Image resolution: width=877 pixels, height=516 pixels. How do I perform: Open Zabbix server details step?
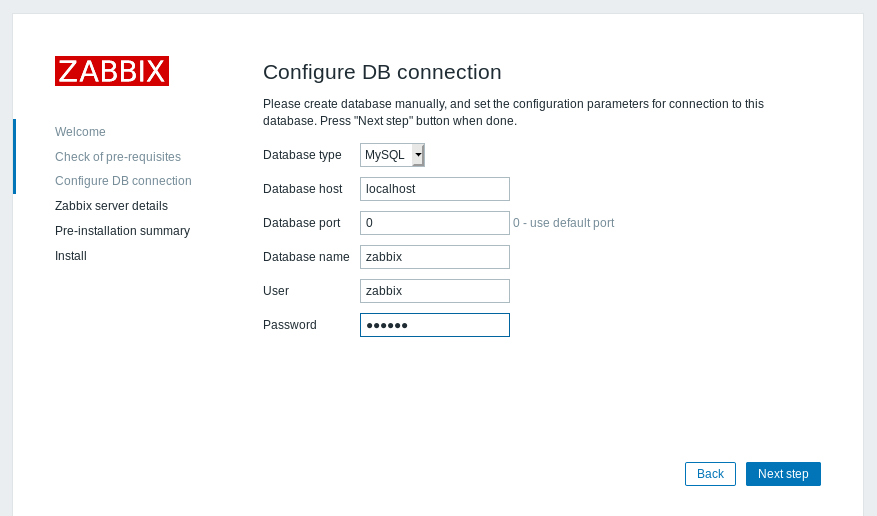(x=111, y=206)
